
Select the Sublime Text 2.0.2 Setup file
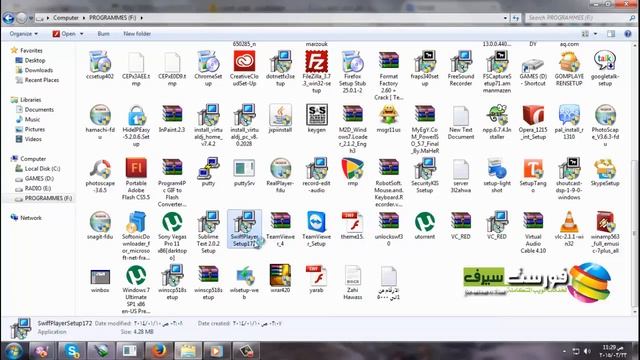pyautogui.click(x=208, y=222)
